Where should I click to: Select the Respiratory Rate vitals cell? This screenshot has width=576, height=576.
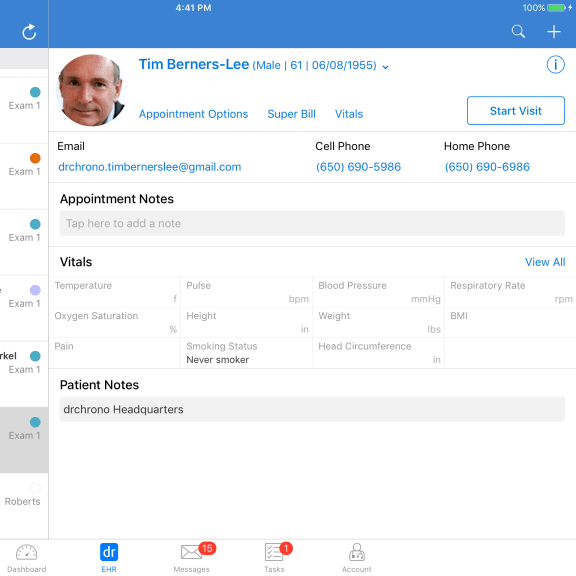click(x=510, y=292)
